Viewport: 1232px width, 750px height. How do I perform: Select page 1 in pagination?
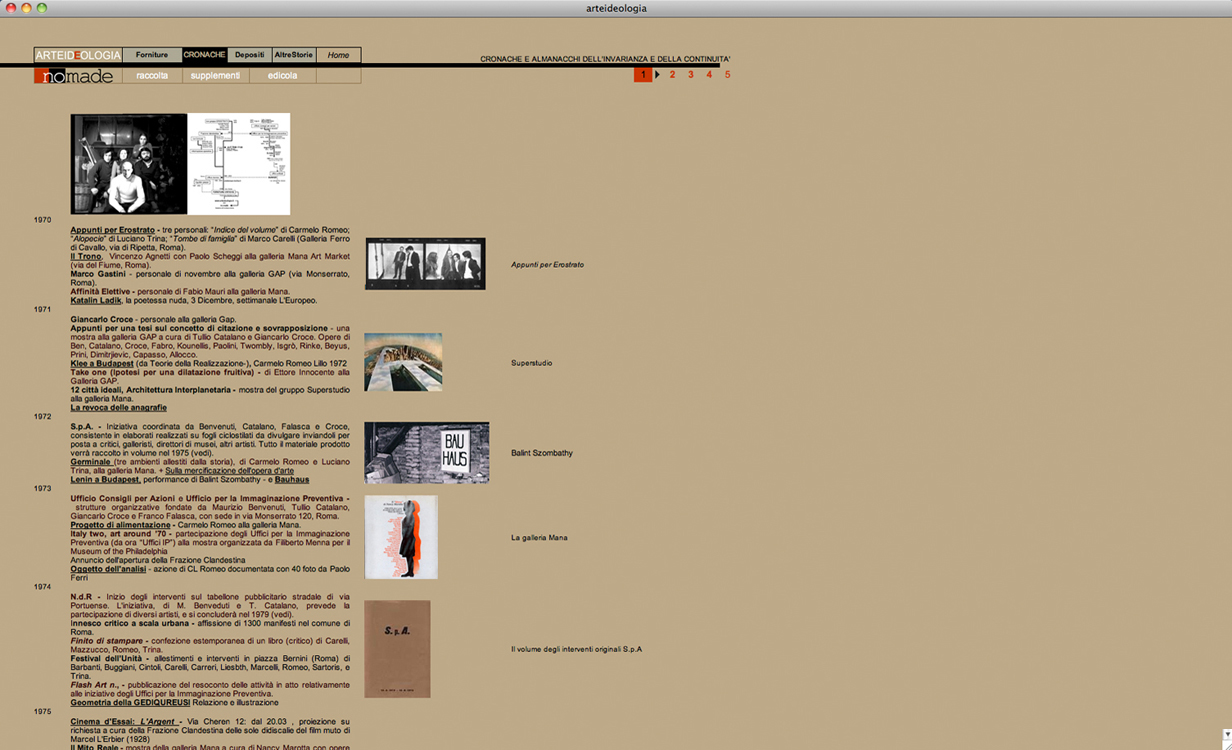tap(643, 75)
